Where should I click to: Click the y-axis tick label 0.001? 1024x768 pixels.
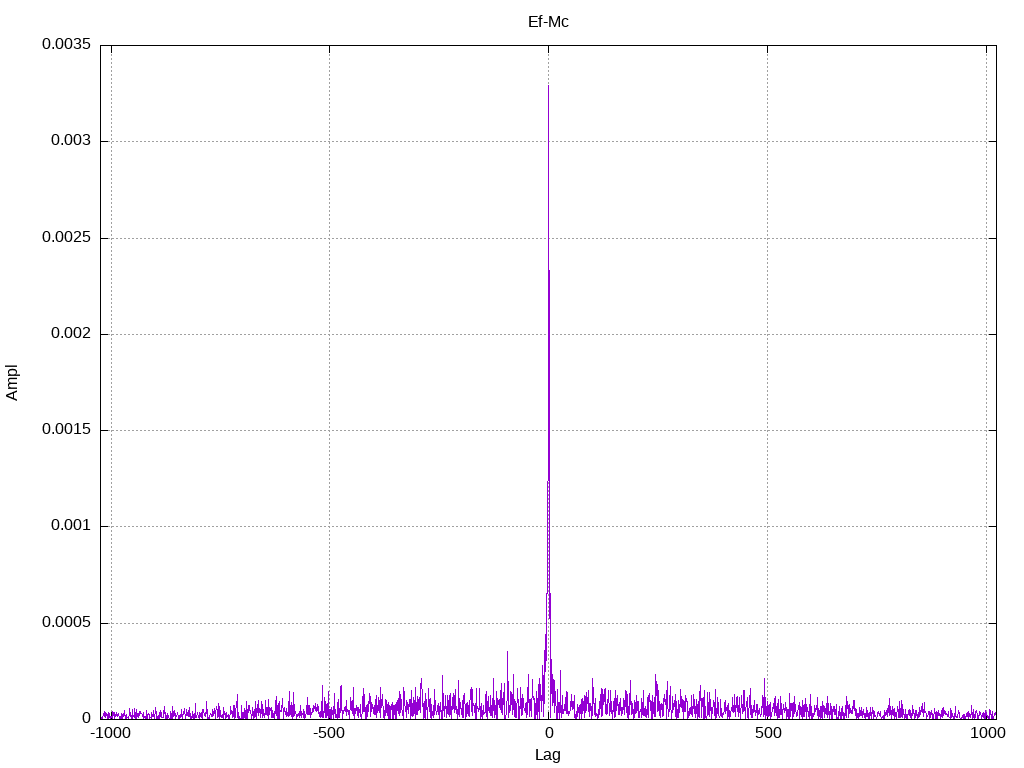coord(71,526)
